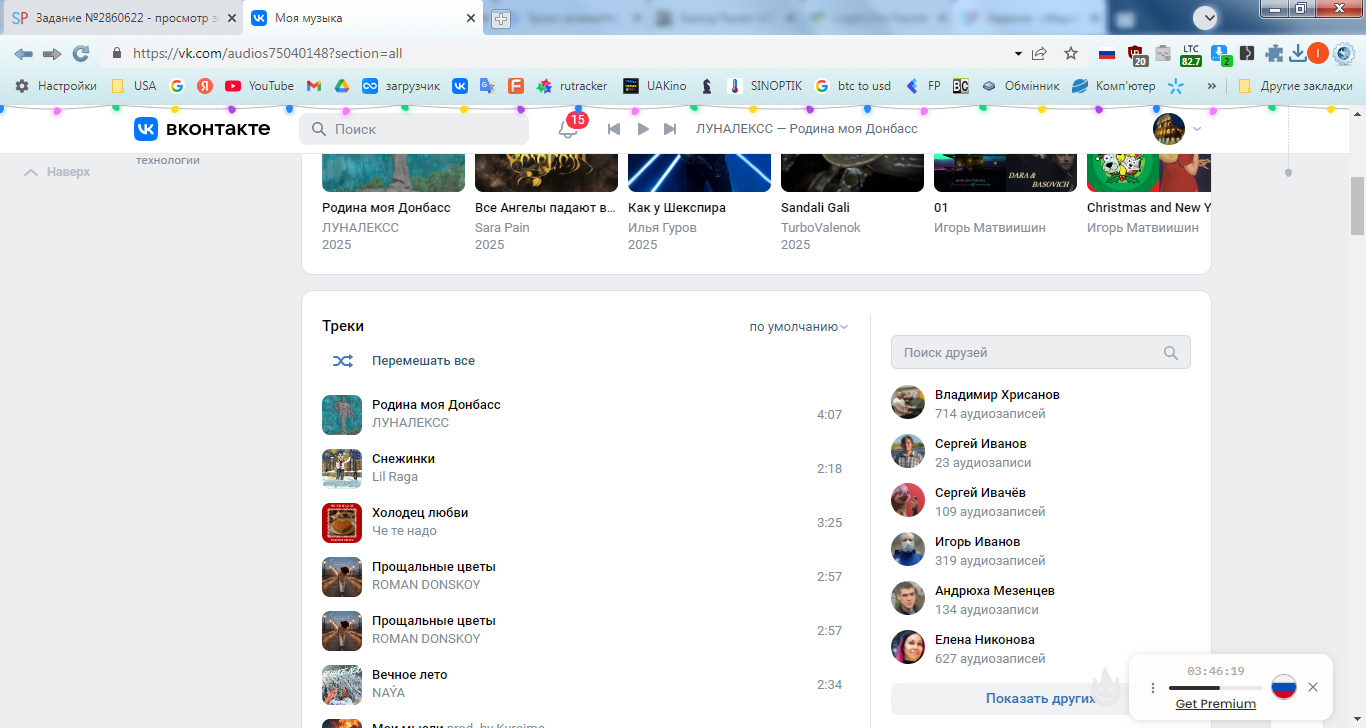Open share page icon in address bar

1040,53
